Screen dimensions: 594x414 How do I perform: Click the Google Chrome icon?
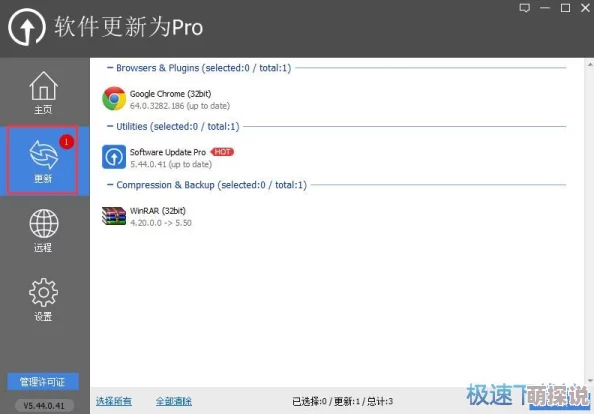114,98
